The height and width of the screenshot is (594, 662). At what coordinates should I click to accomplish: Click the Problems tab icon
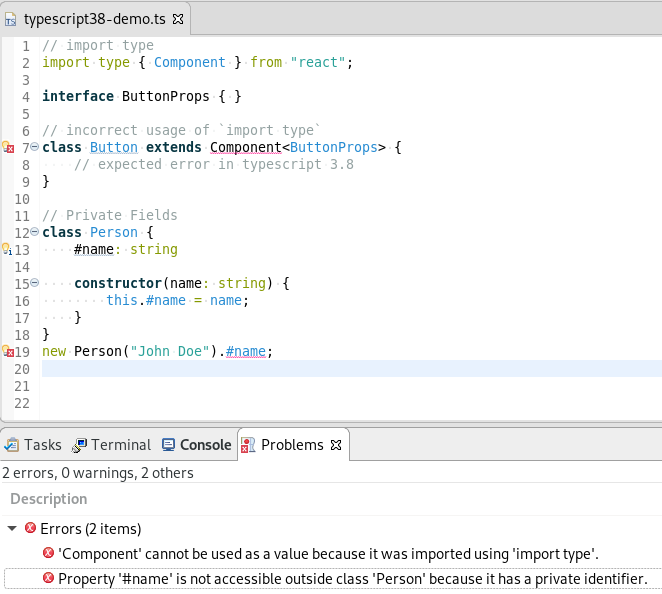click(x=248, y=445)
